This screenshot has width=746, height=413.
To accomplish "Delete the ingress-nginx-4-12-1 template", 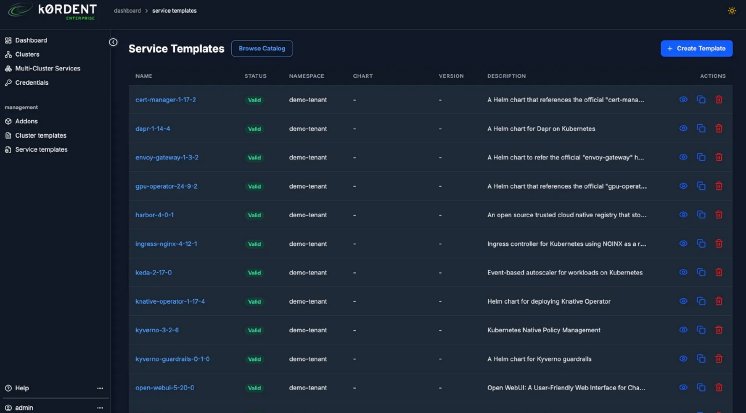I will pyautogui.click(x=719, y=244).
